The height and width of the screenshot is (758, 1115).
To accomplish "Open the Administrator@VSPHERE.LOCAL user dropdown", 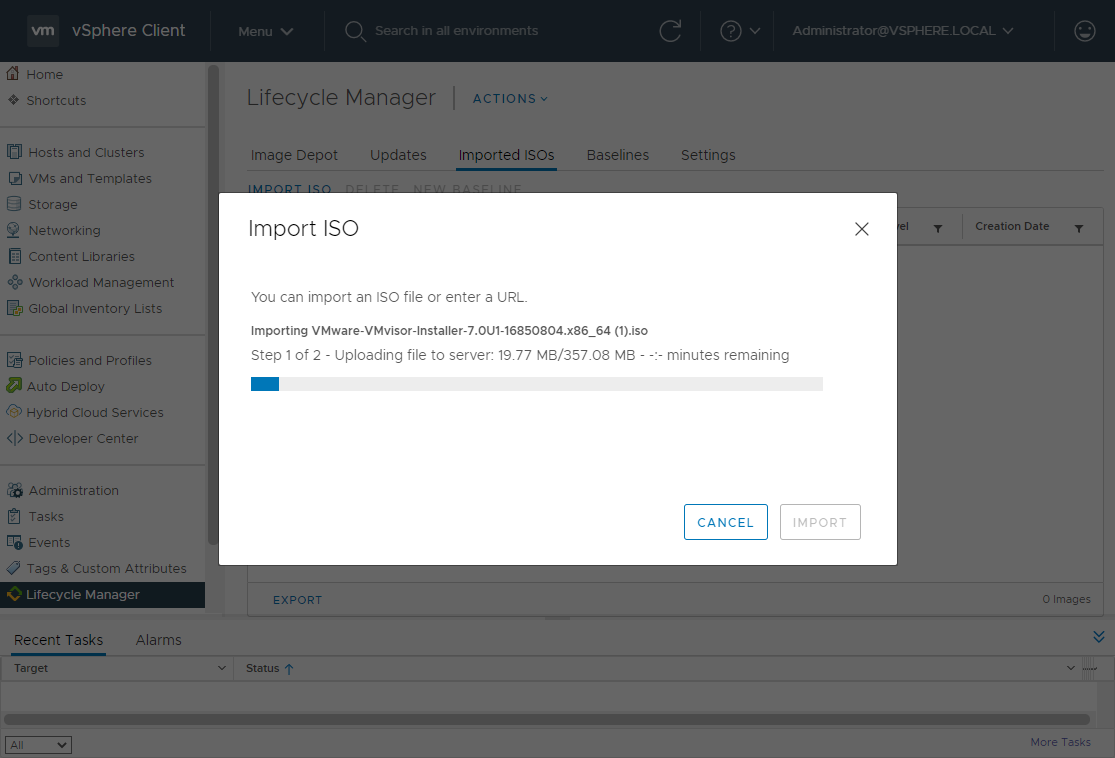I will click(902, 31).
